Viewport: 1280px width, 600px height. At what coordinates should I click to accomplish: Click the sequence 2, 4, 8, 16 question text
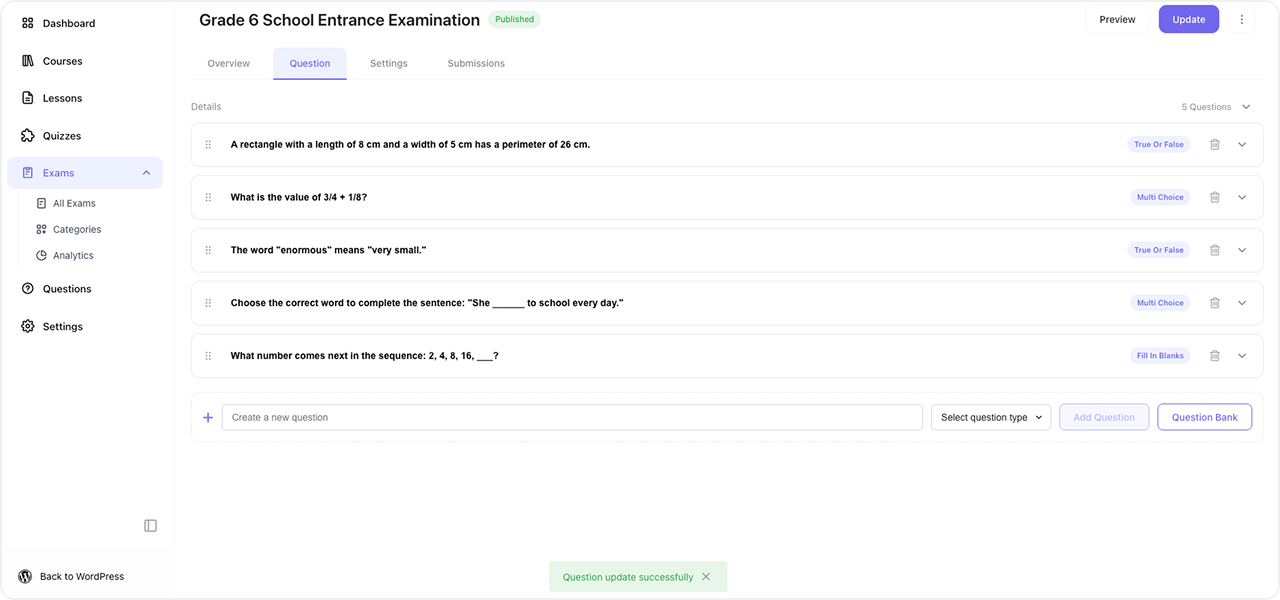364,356
